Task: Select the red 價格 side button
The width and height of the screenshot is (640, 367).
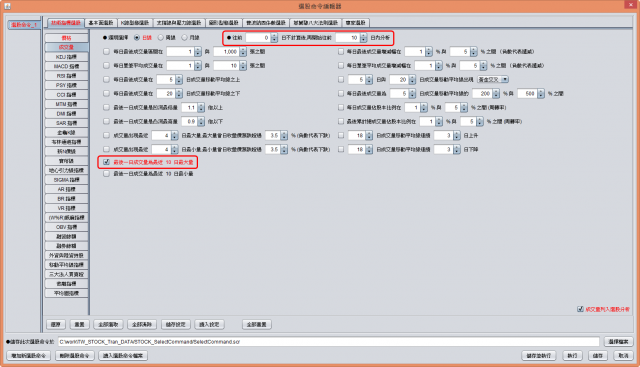Action: pyautogui.click(x=66, y=38)
